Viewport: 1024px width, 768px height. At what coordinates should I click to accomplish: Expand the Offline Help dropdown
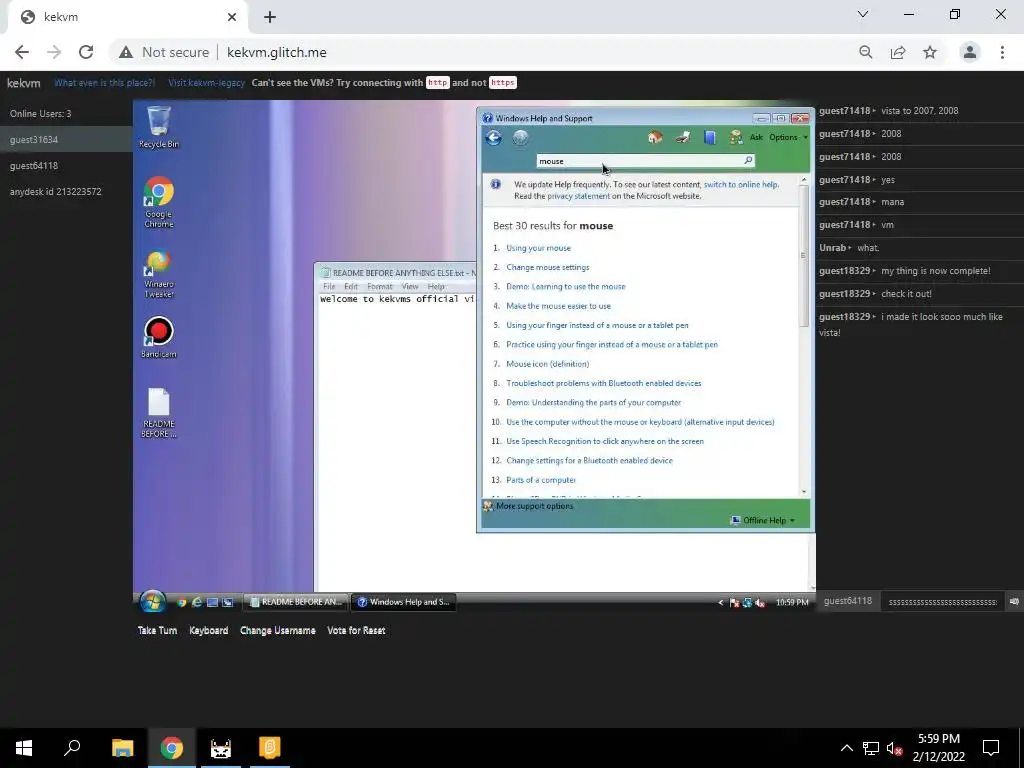(x=763, y=520)
